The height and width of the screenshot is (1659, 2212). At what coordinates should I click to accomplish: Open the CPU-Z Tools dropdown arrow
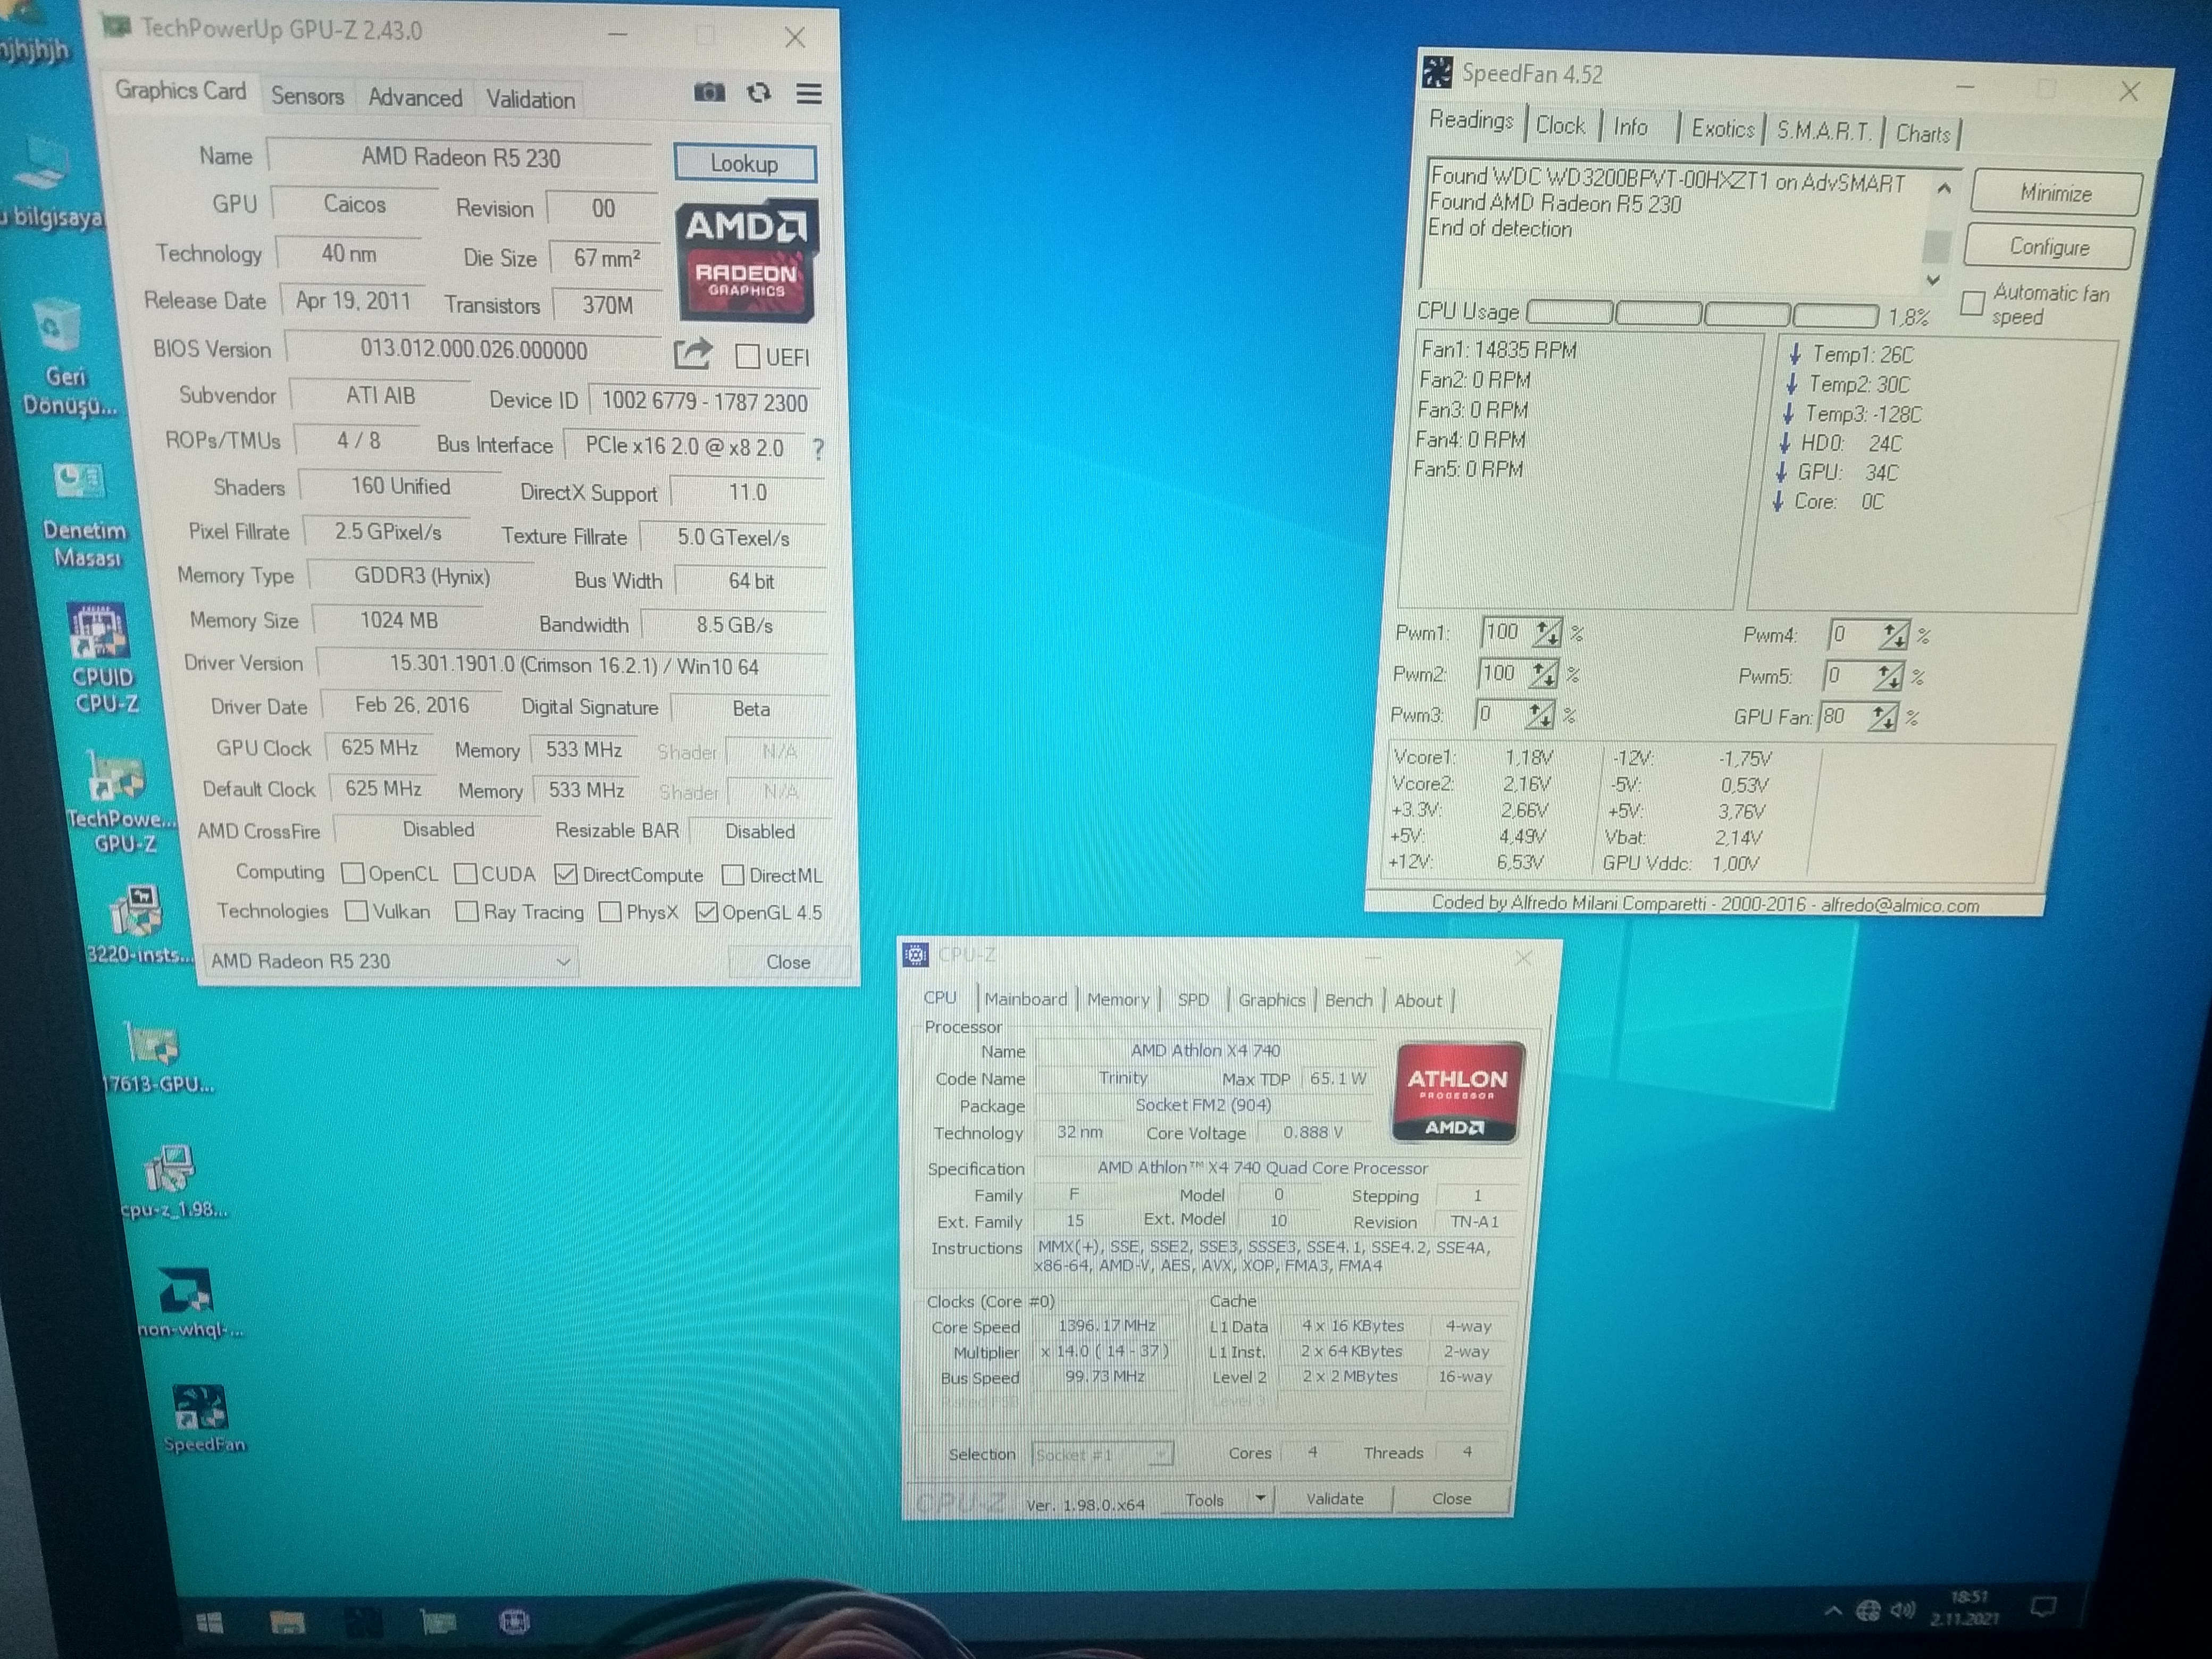[x=1260, y=1498]
